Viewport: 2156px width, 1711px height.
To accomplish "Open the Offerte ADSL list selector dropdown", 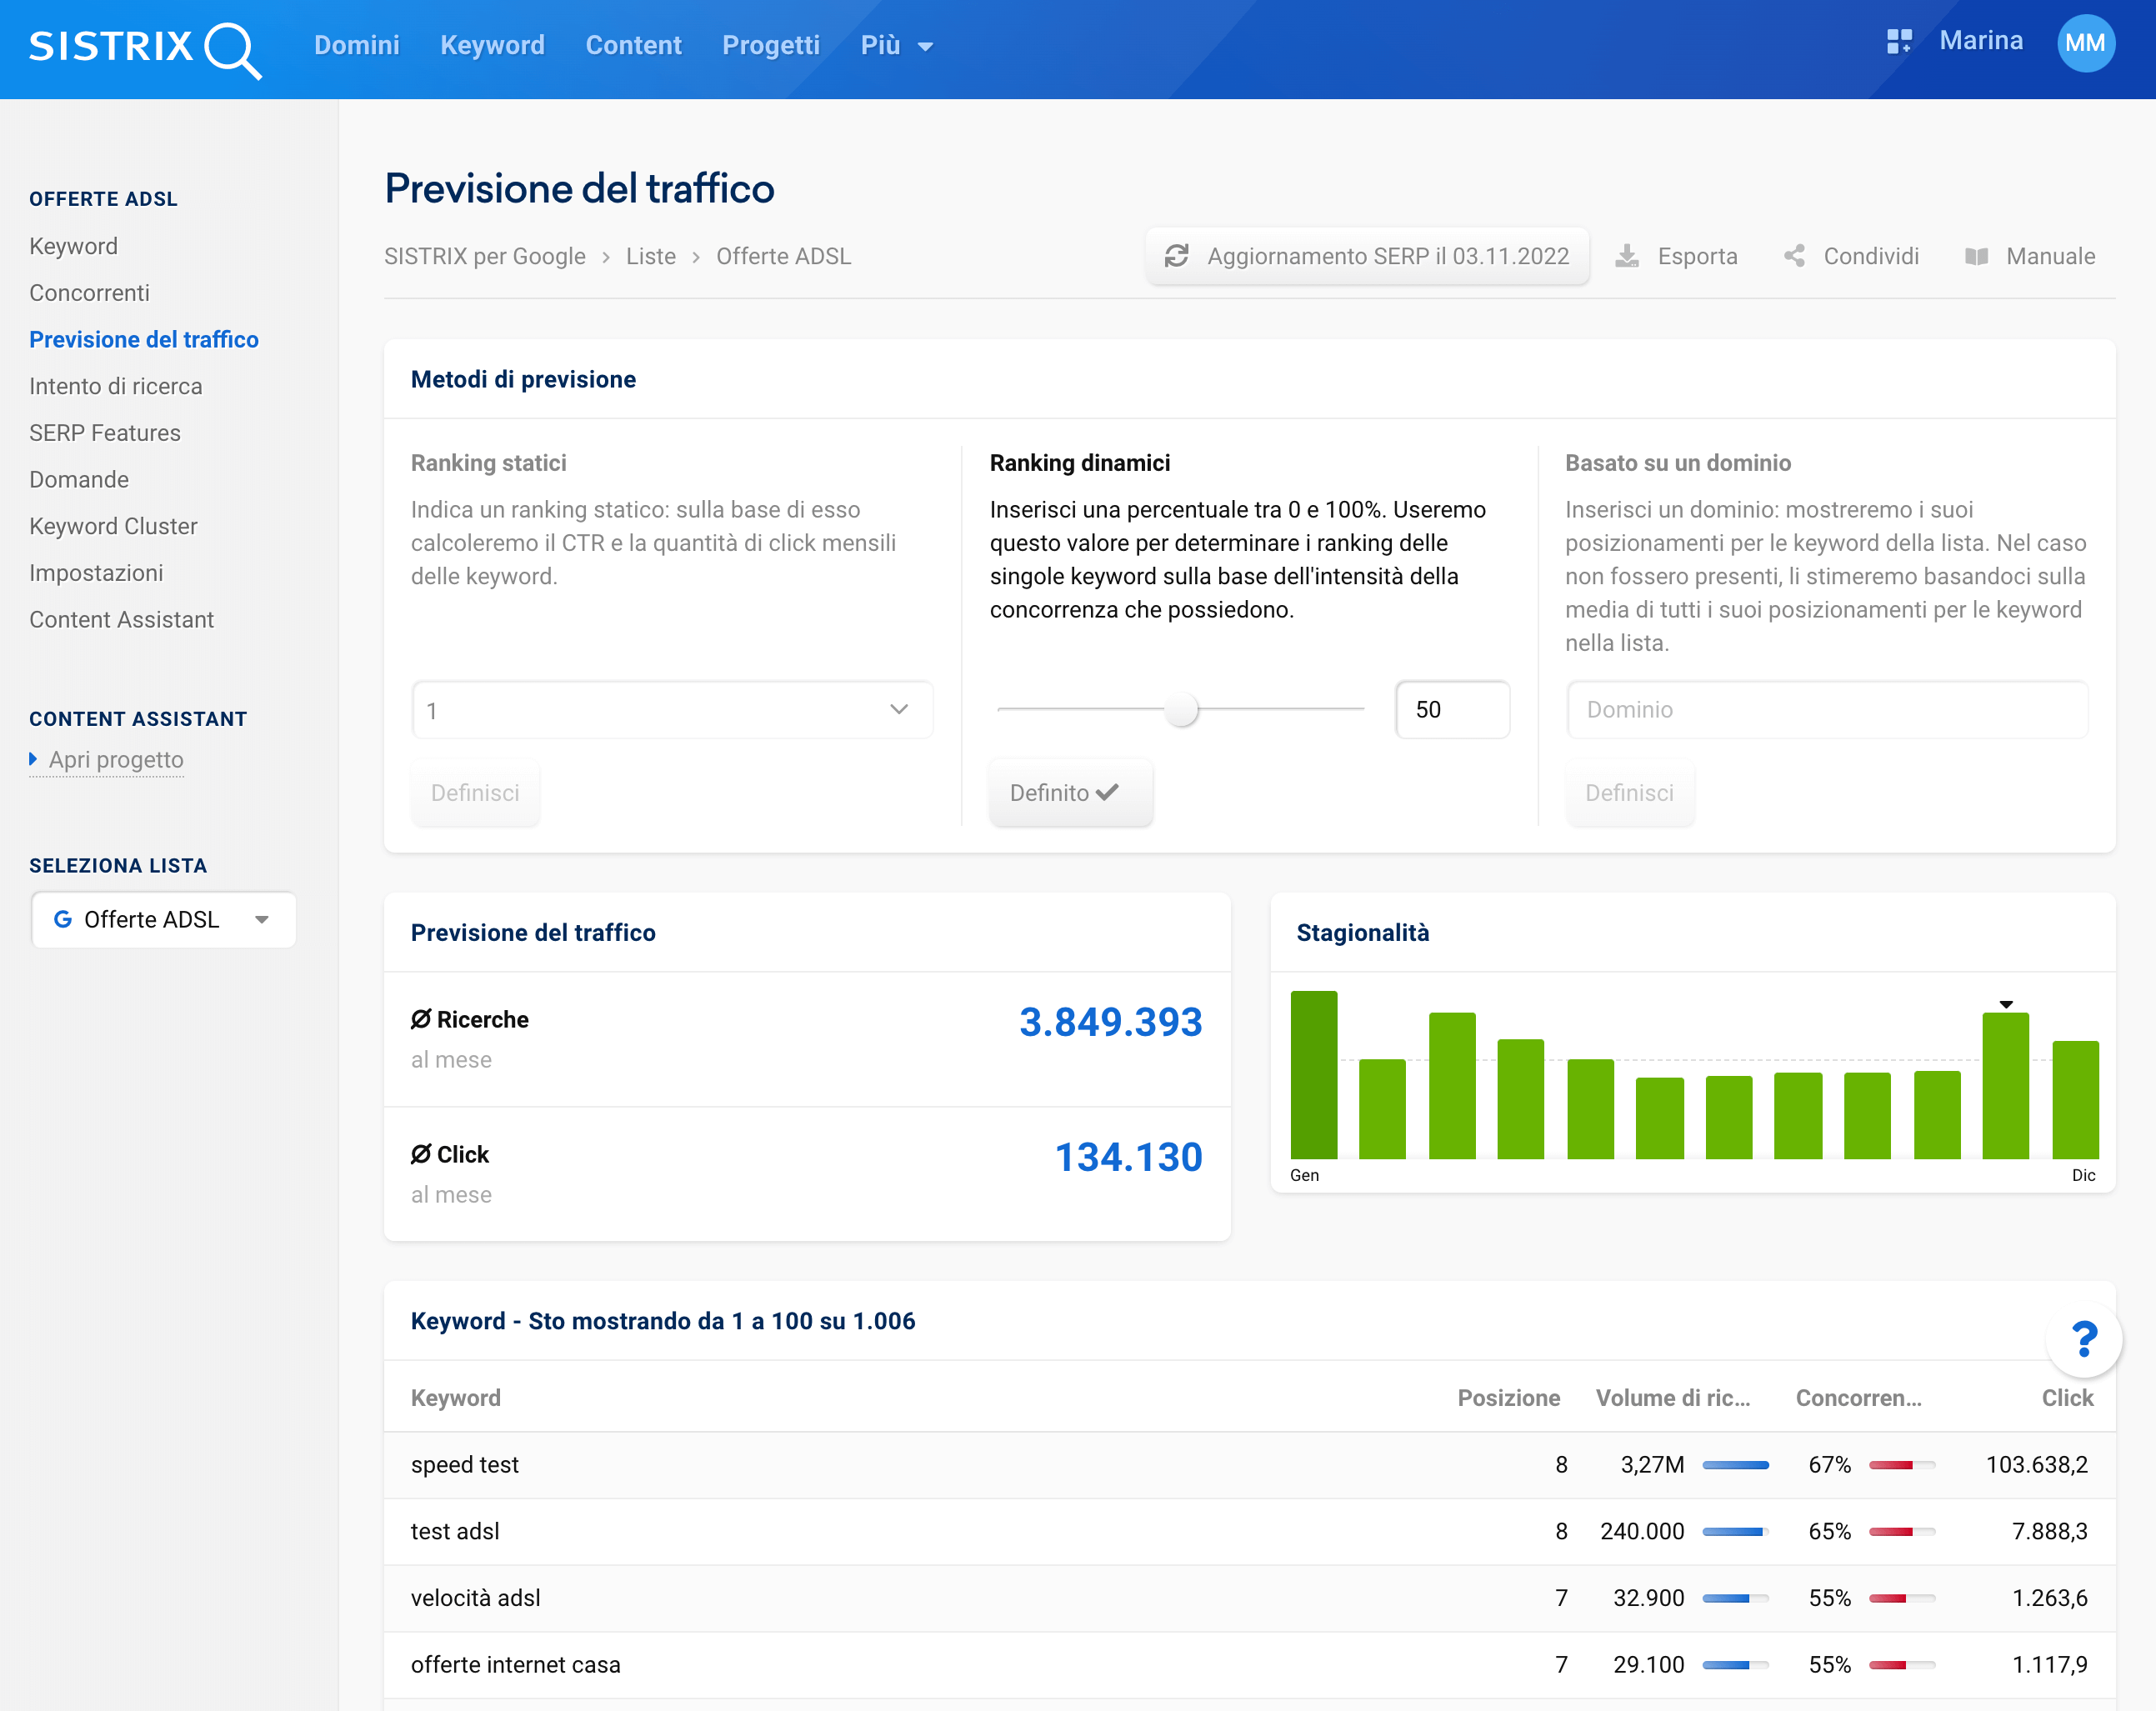I will (164, 919).
